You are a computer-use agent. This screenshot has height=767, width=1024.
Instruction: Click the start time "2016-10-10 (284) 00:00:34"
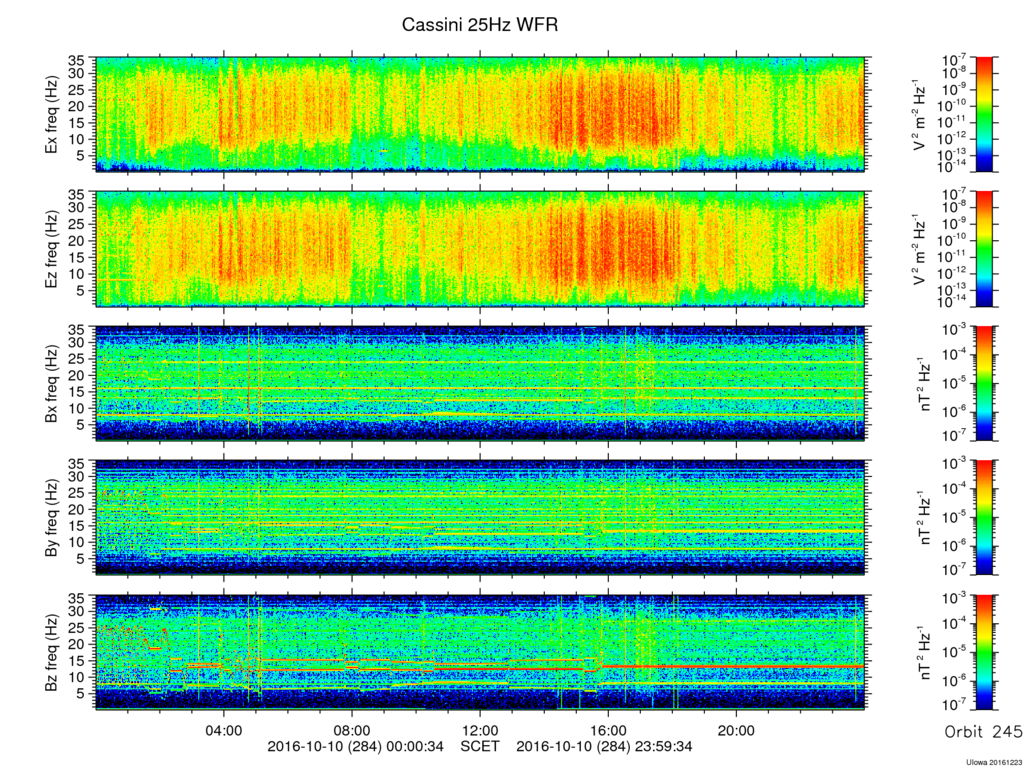click(355, 746)
